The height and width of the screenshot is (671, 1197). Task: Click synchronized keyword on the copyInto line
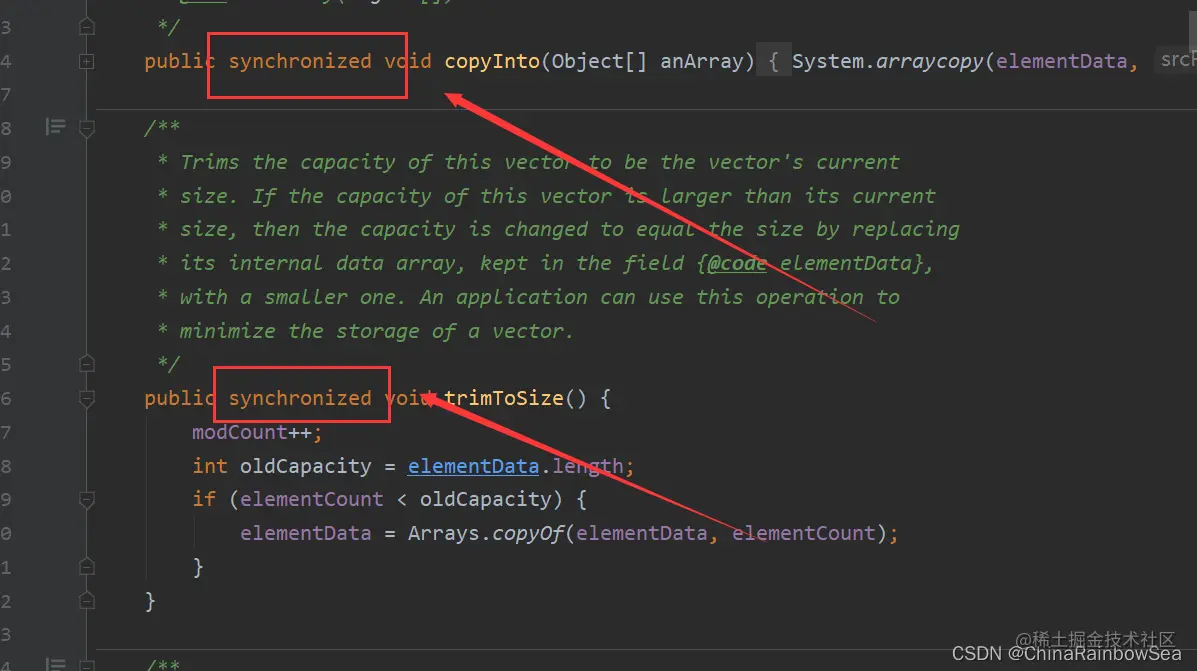coord(300,61)
